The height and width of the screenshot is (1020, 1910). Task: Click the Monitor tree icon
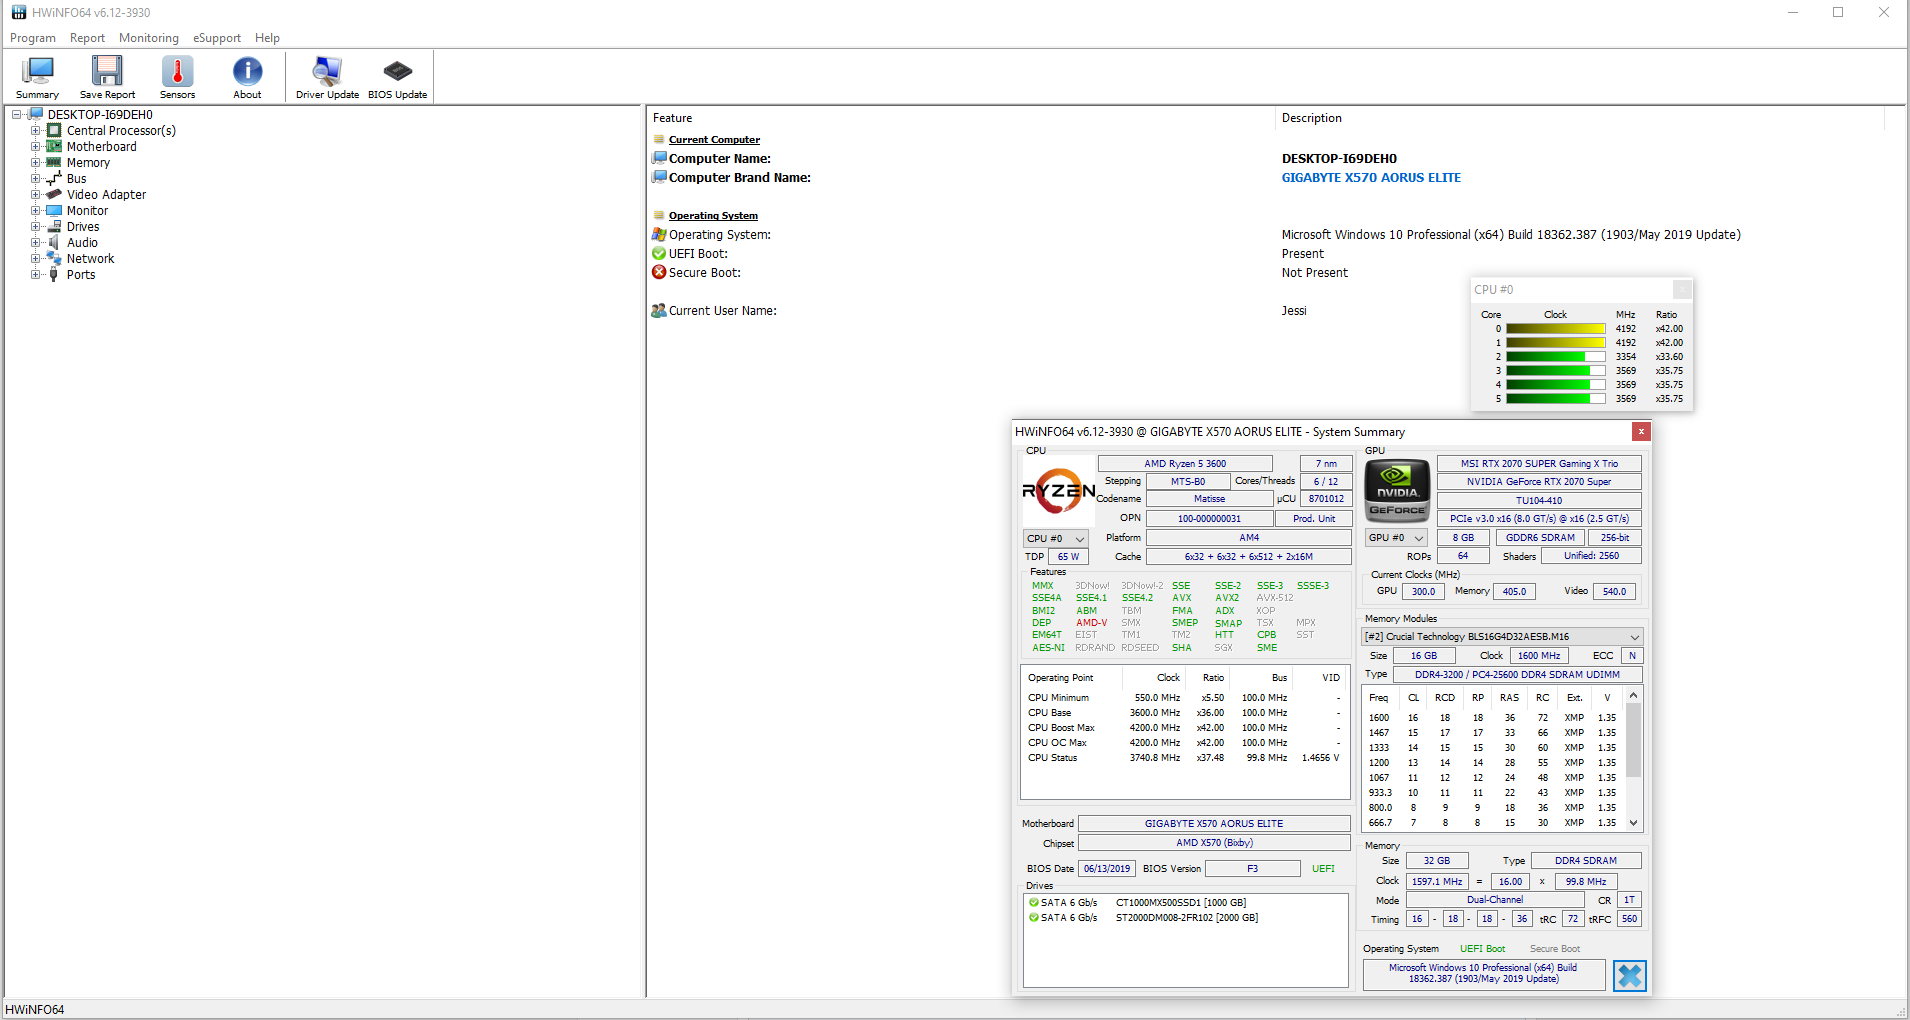pos(54,211)
